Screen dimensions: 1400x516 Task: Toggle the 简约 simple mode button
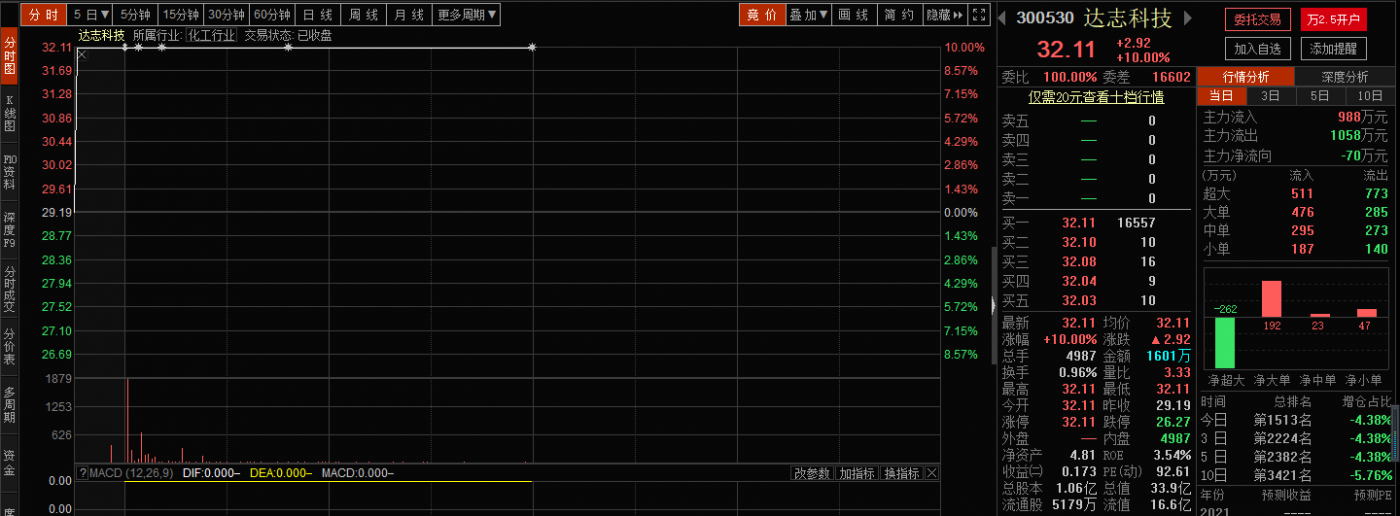pyautogui.click(x=899, y=15)
